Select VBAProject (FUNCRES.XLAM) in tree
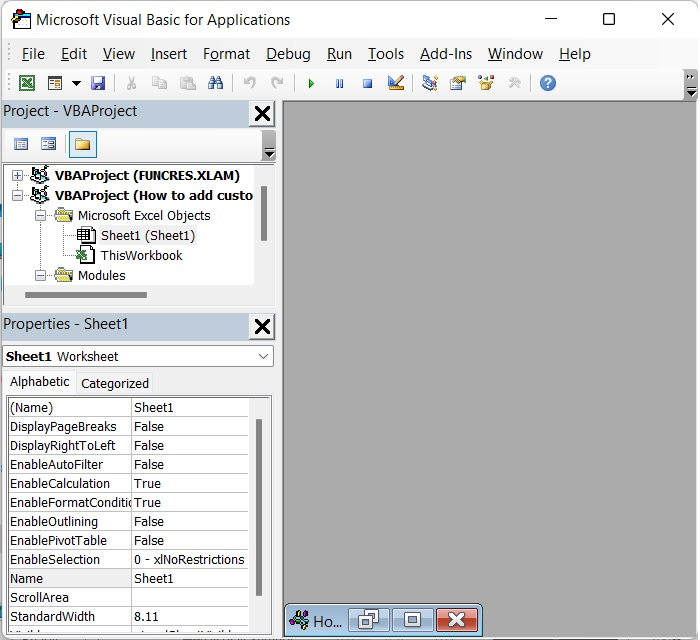700x640 pixels. 147,175
